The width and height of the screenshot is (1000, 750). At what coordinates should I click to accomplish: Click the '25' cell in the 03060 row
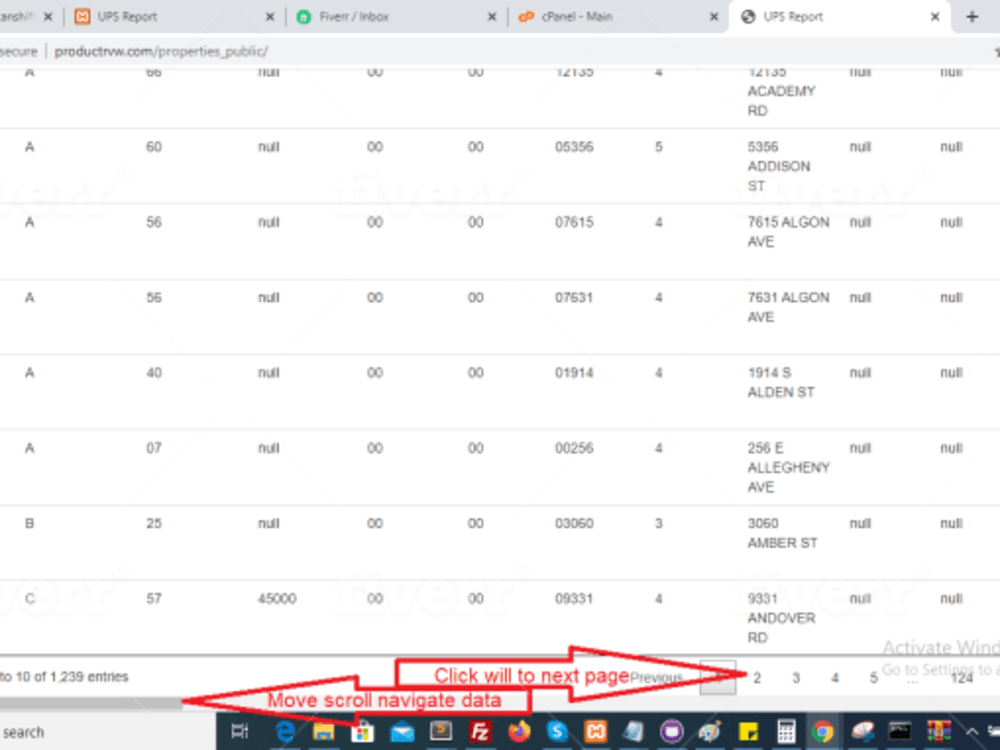[154, 524]
